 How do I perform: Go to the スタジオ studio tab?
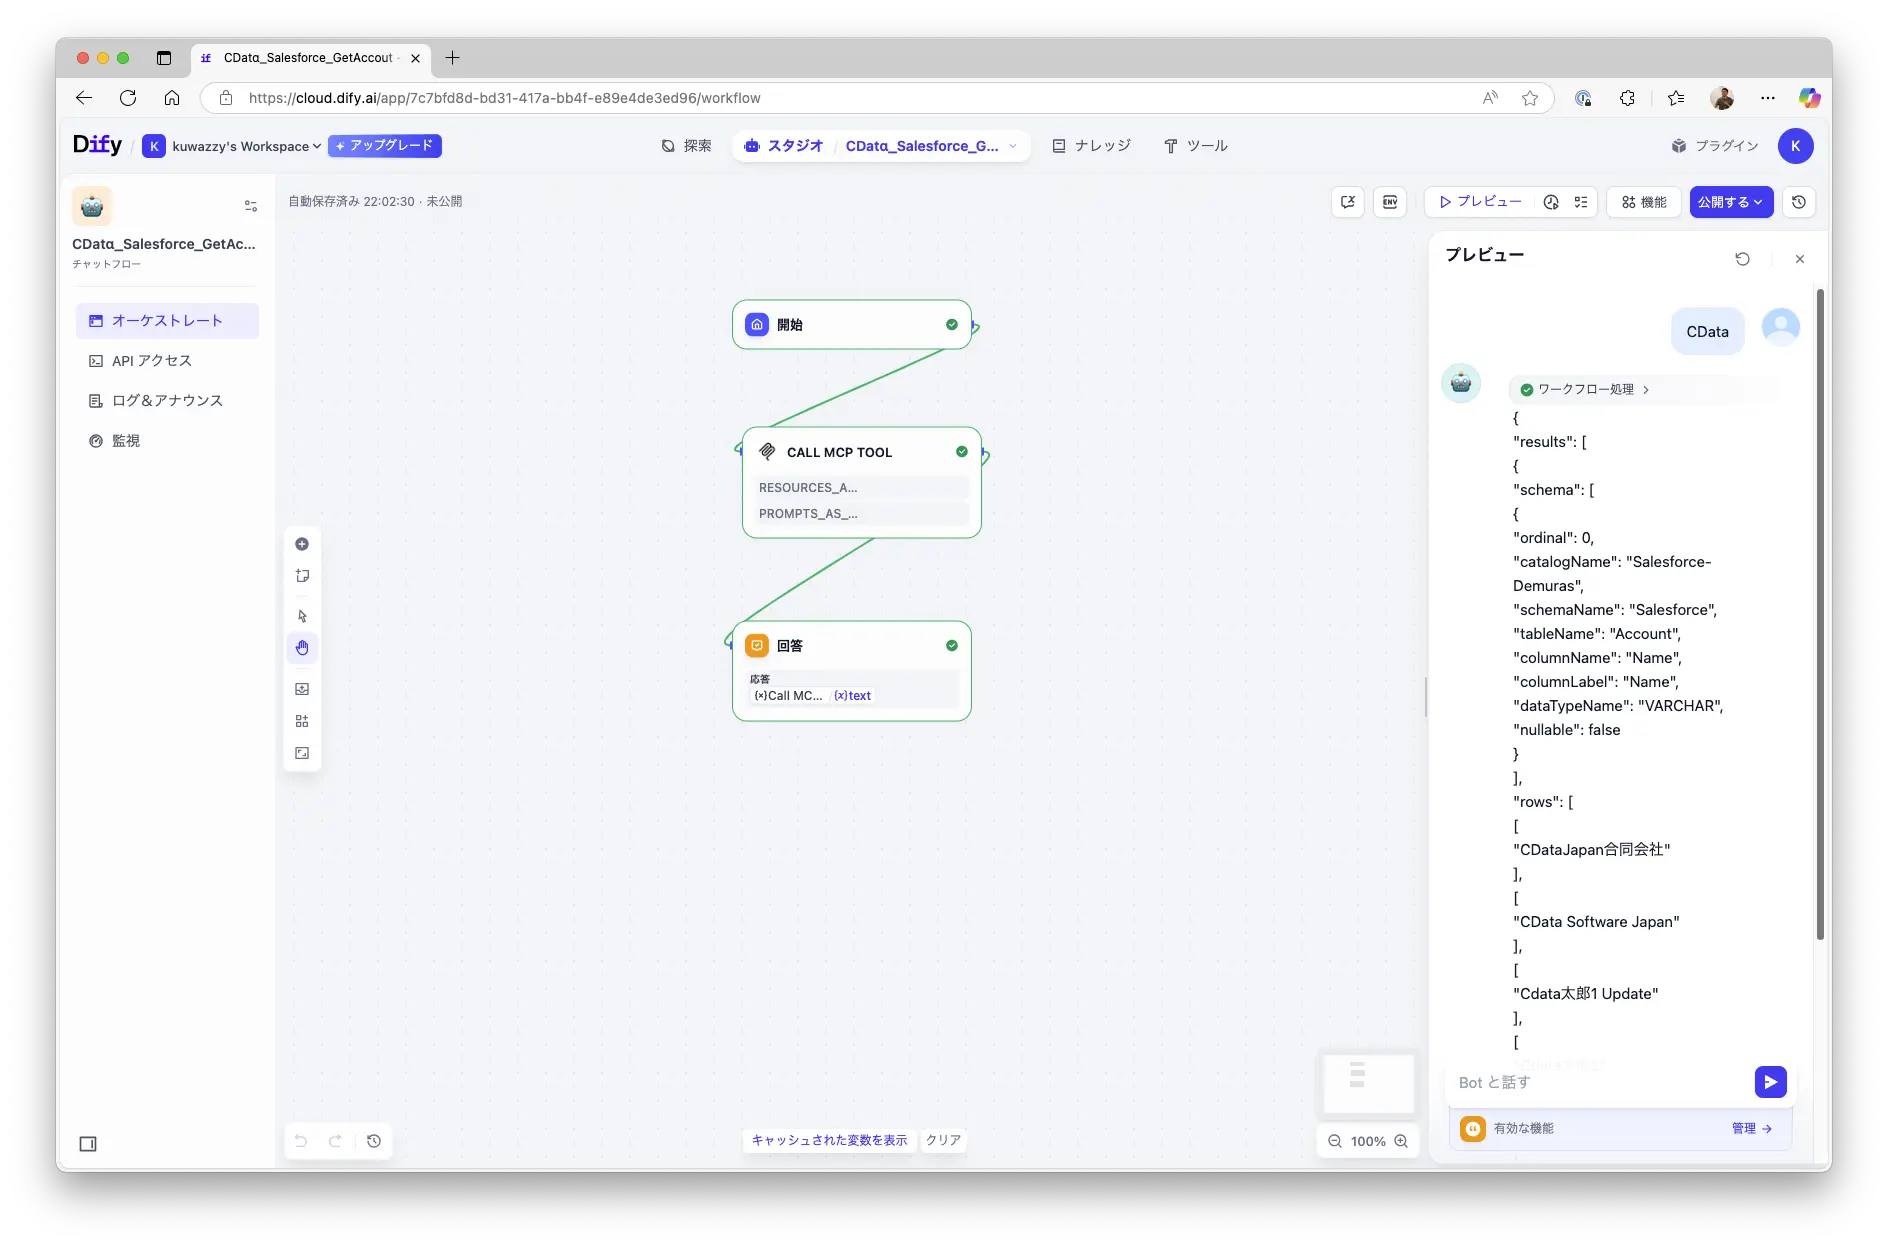tap(784, 146)
